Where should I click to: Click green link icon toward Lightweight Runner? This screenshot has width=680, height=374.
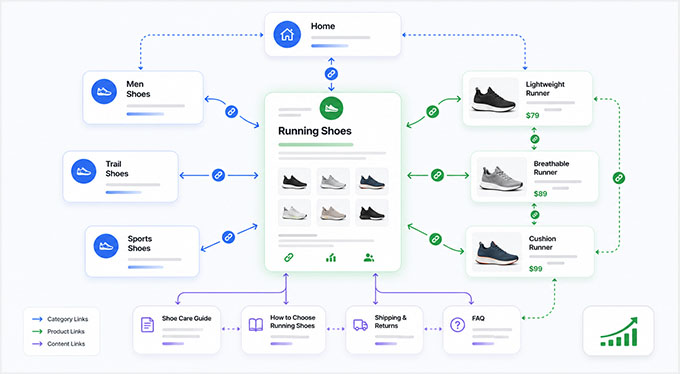click(432, 112)
